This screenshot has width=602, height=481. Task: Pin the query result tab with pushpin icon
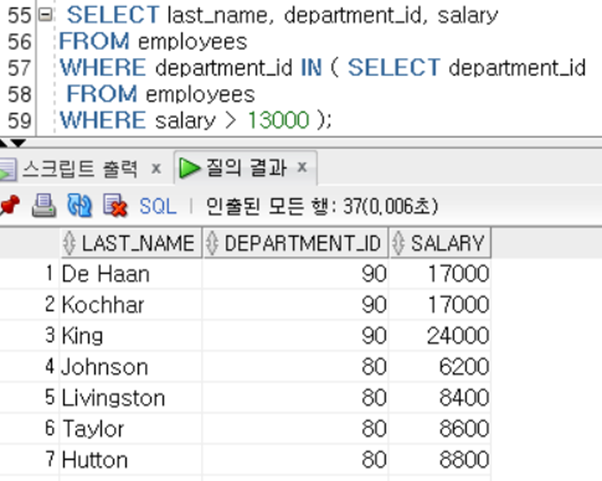(x=10, y=205)
